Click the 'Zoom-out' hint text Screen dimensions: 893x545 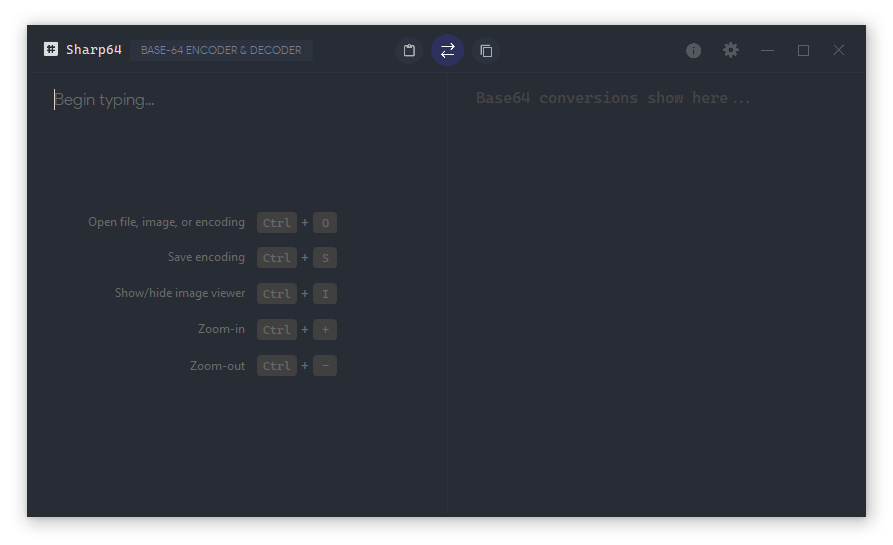pos(217,366)
